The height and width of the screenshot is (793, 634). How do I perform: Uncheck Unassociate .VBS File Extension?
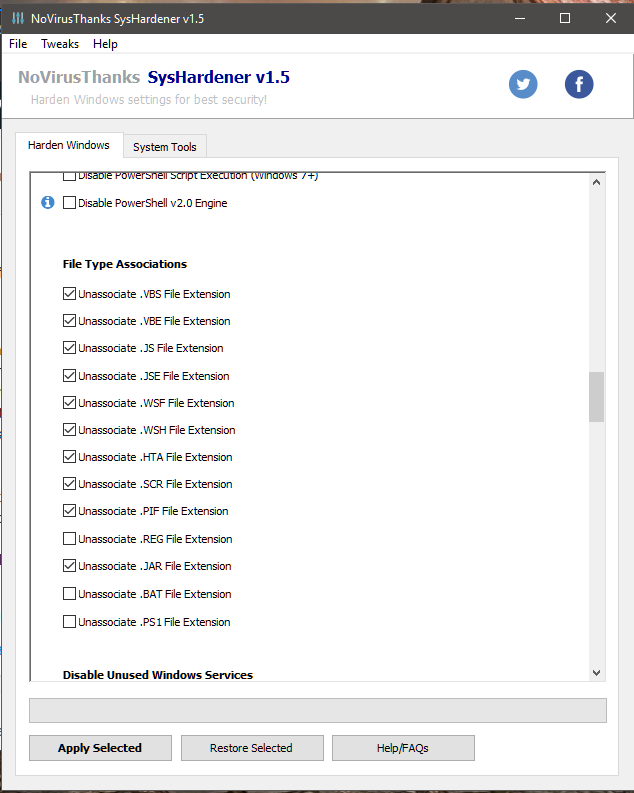[69, 294]
